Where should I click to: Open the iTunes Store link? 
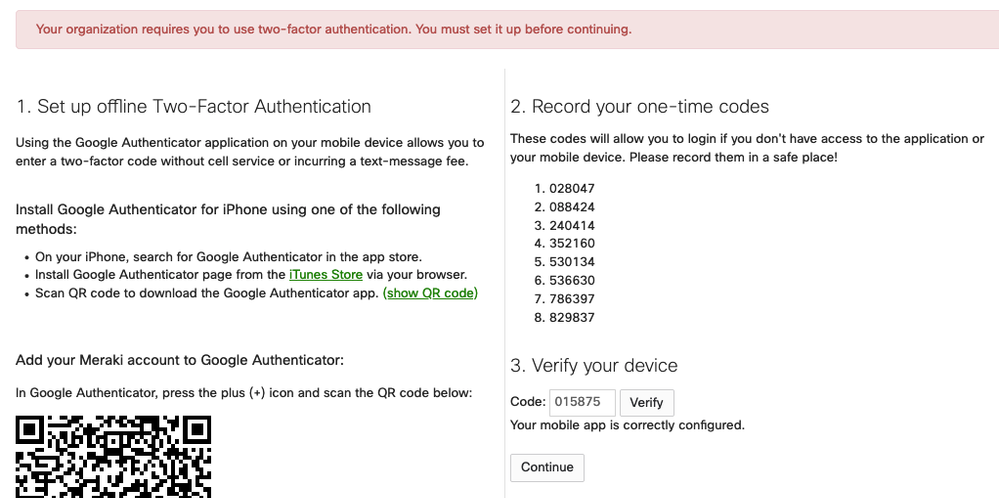326,274
